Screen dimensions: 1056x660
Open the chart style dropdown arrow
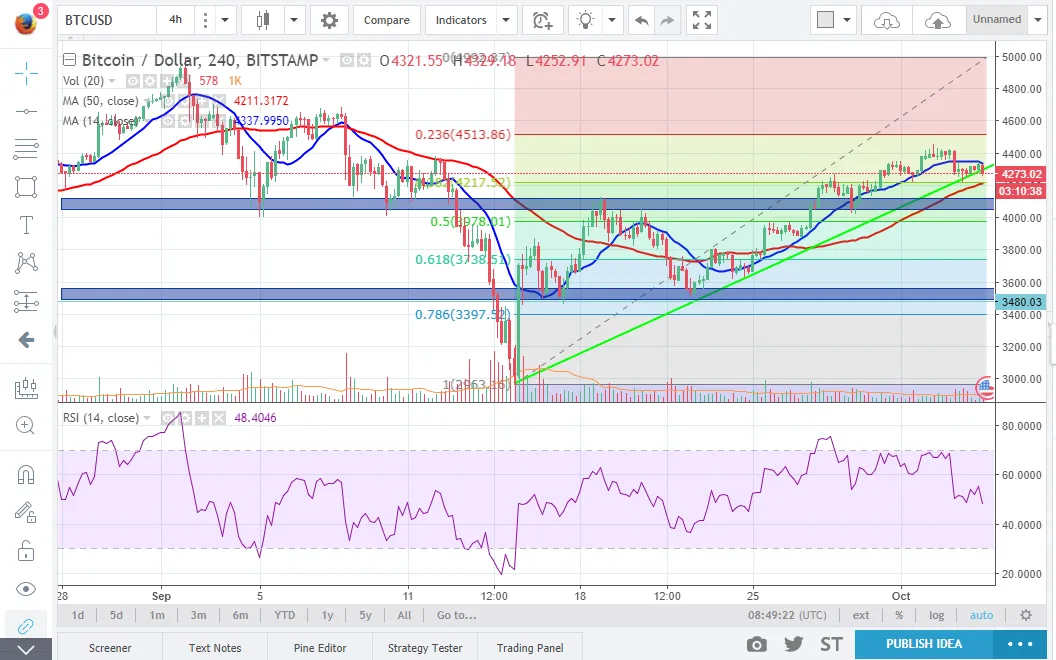294,20
